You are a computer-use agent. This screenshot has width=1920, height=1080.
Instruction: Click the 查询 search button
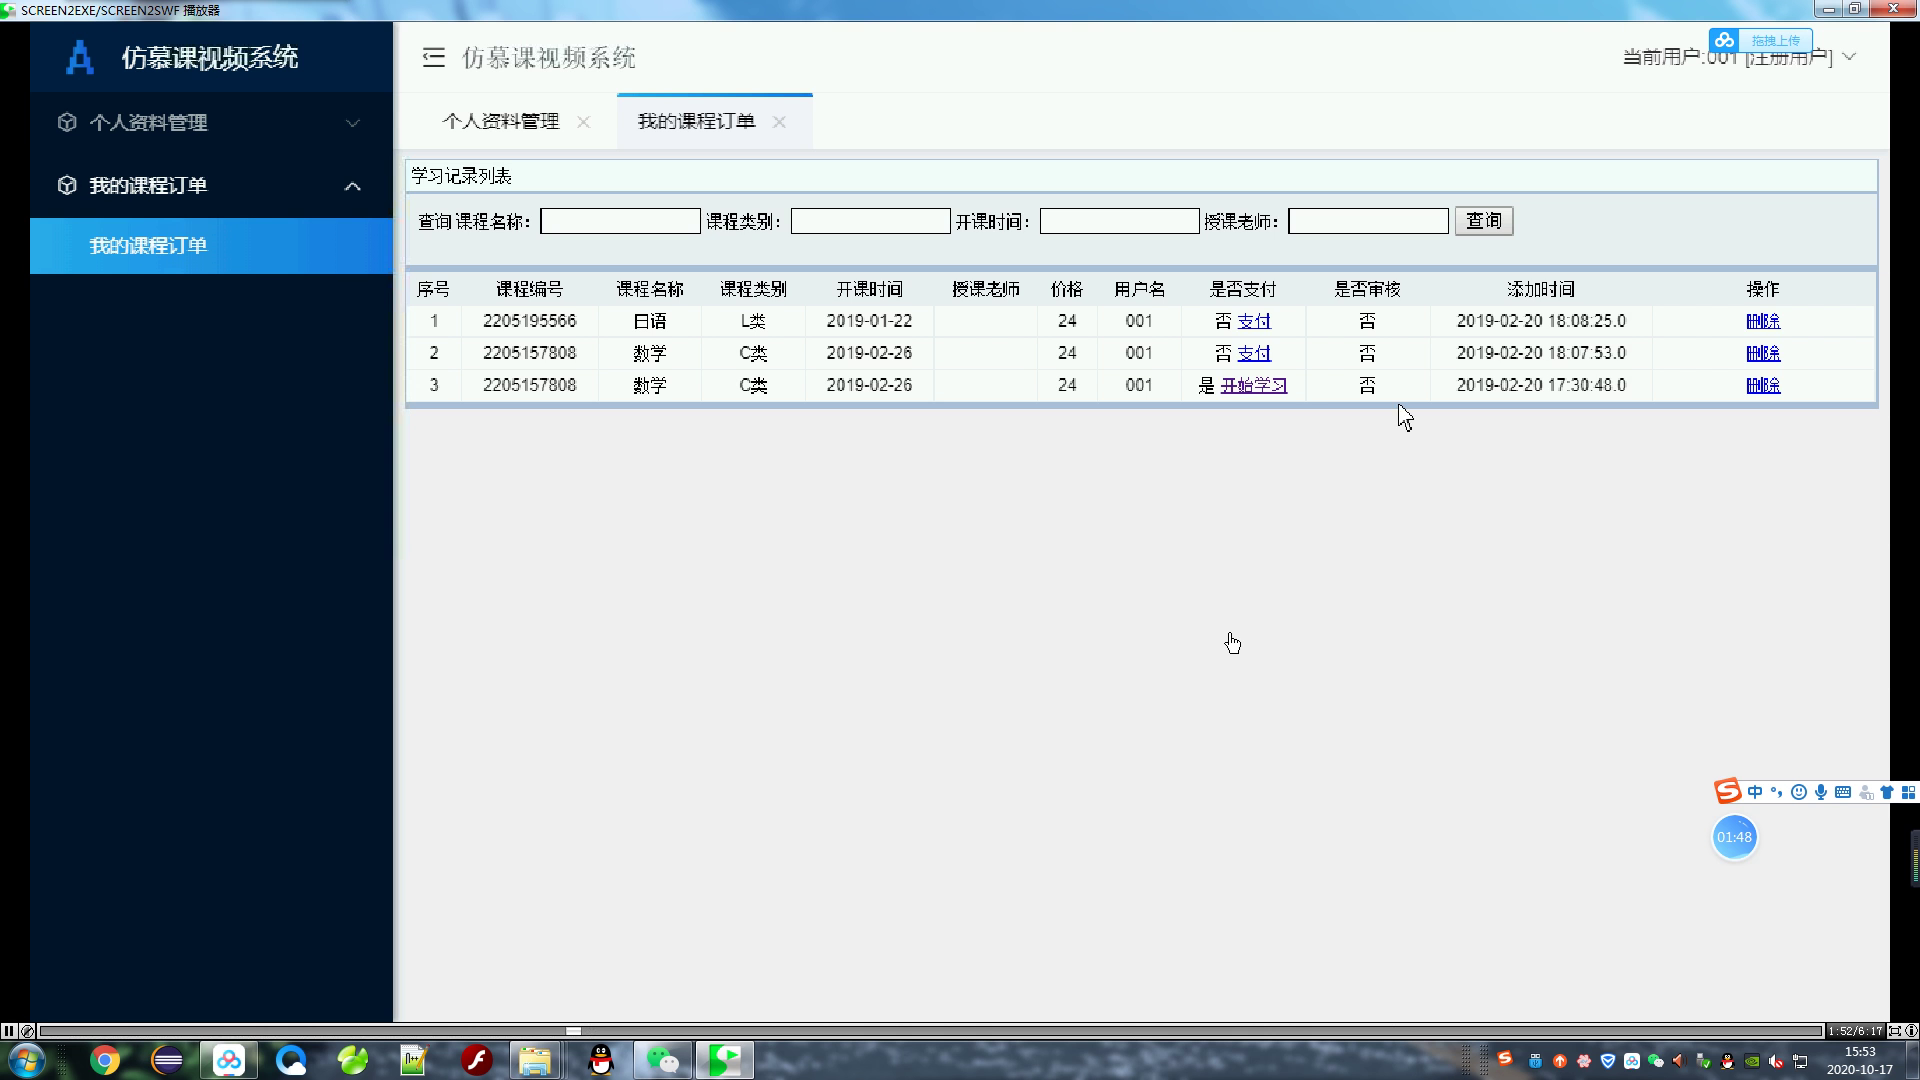tap(1484, 221)
